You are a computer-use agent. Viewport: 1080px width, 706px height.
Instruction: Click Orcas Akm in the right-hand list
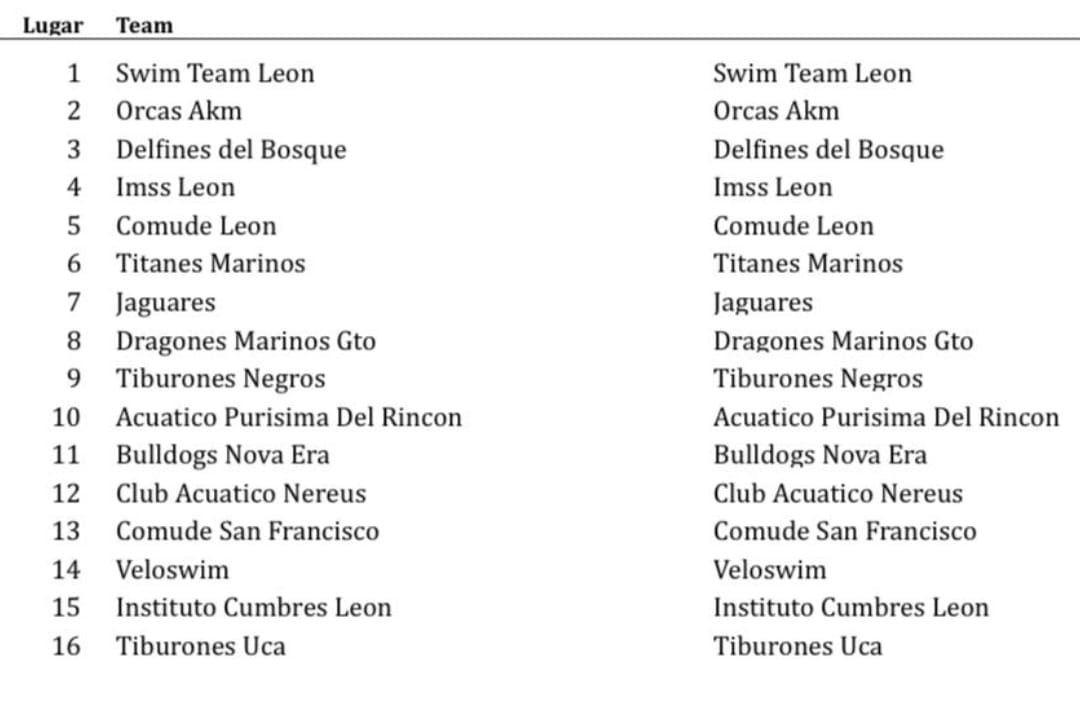[776, 111]
